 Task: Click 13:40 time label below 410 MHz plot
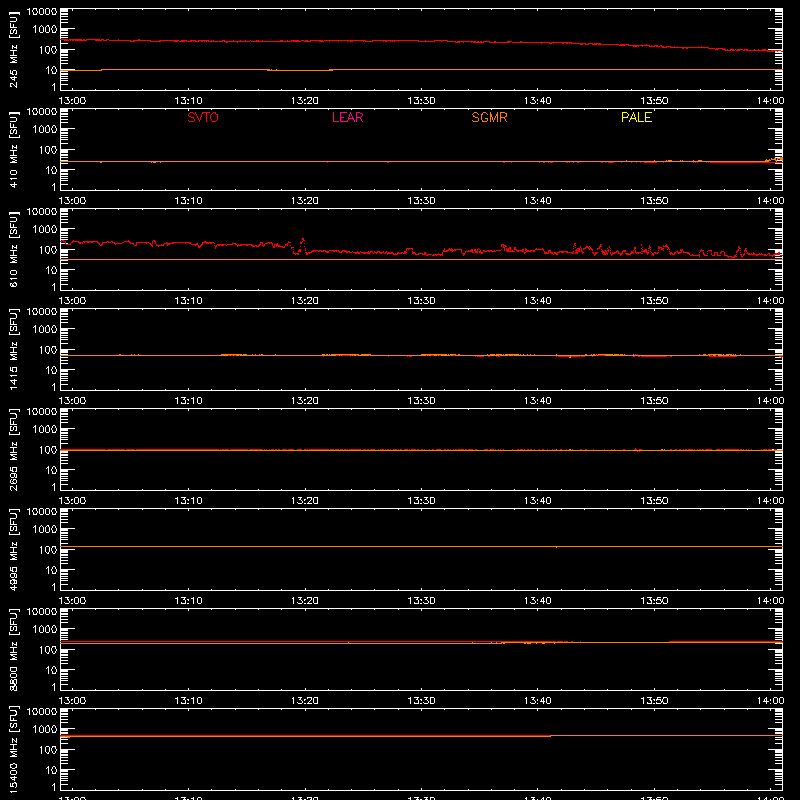[x=538, y=201]
